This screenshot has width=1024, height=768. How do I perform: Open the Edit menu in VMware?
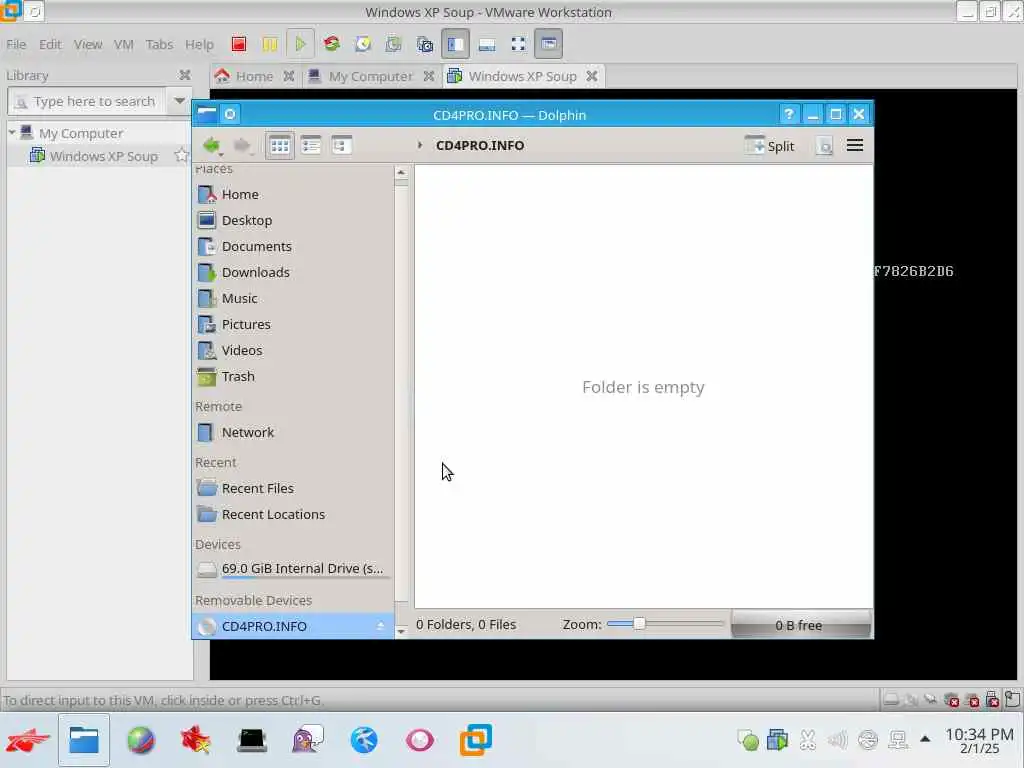tap(50, 44)
